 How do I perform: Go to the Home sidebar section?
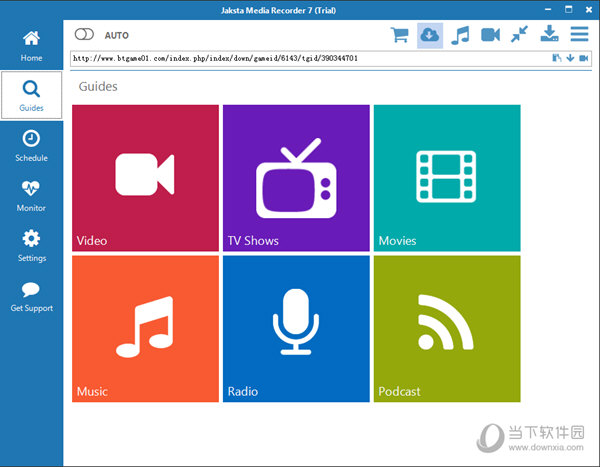point(31,46)
